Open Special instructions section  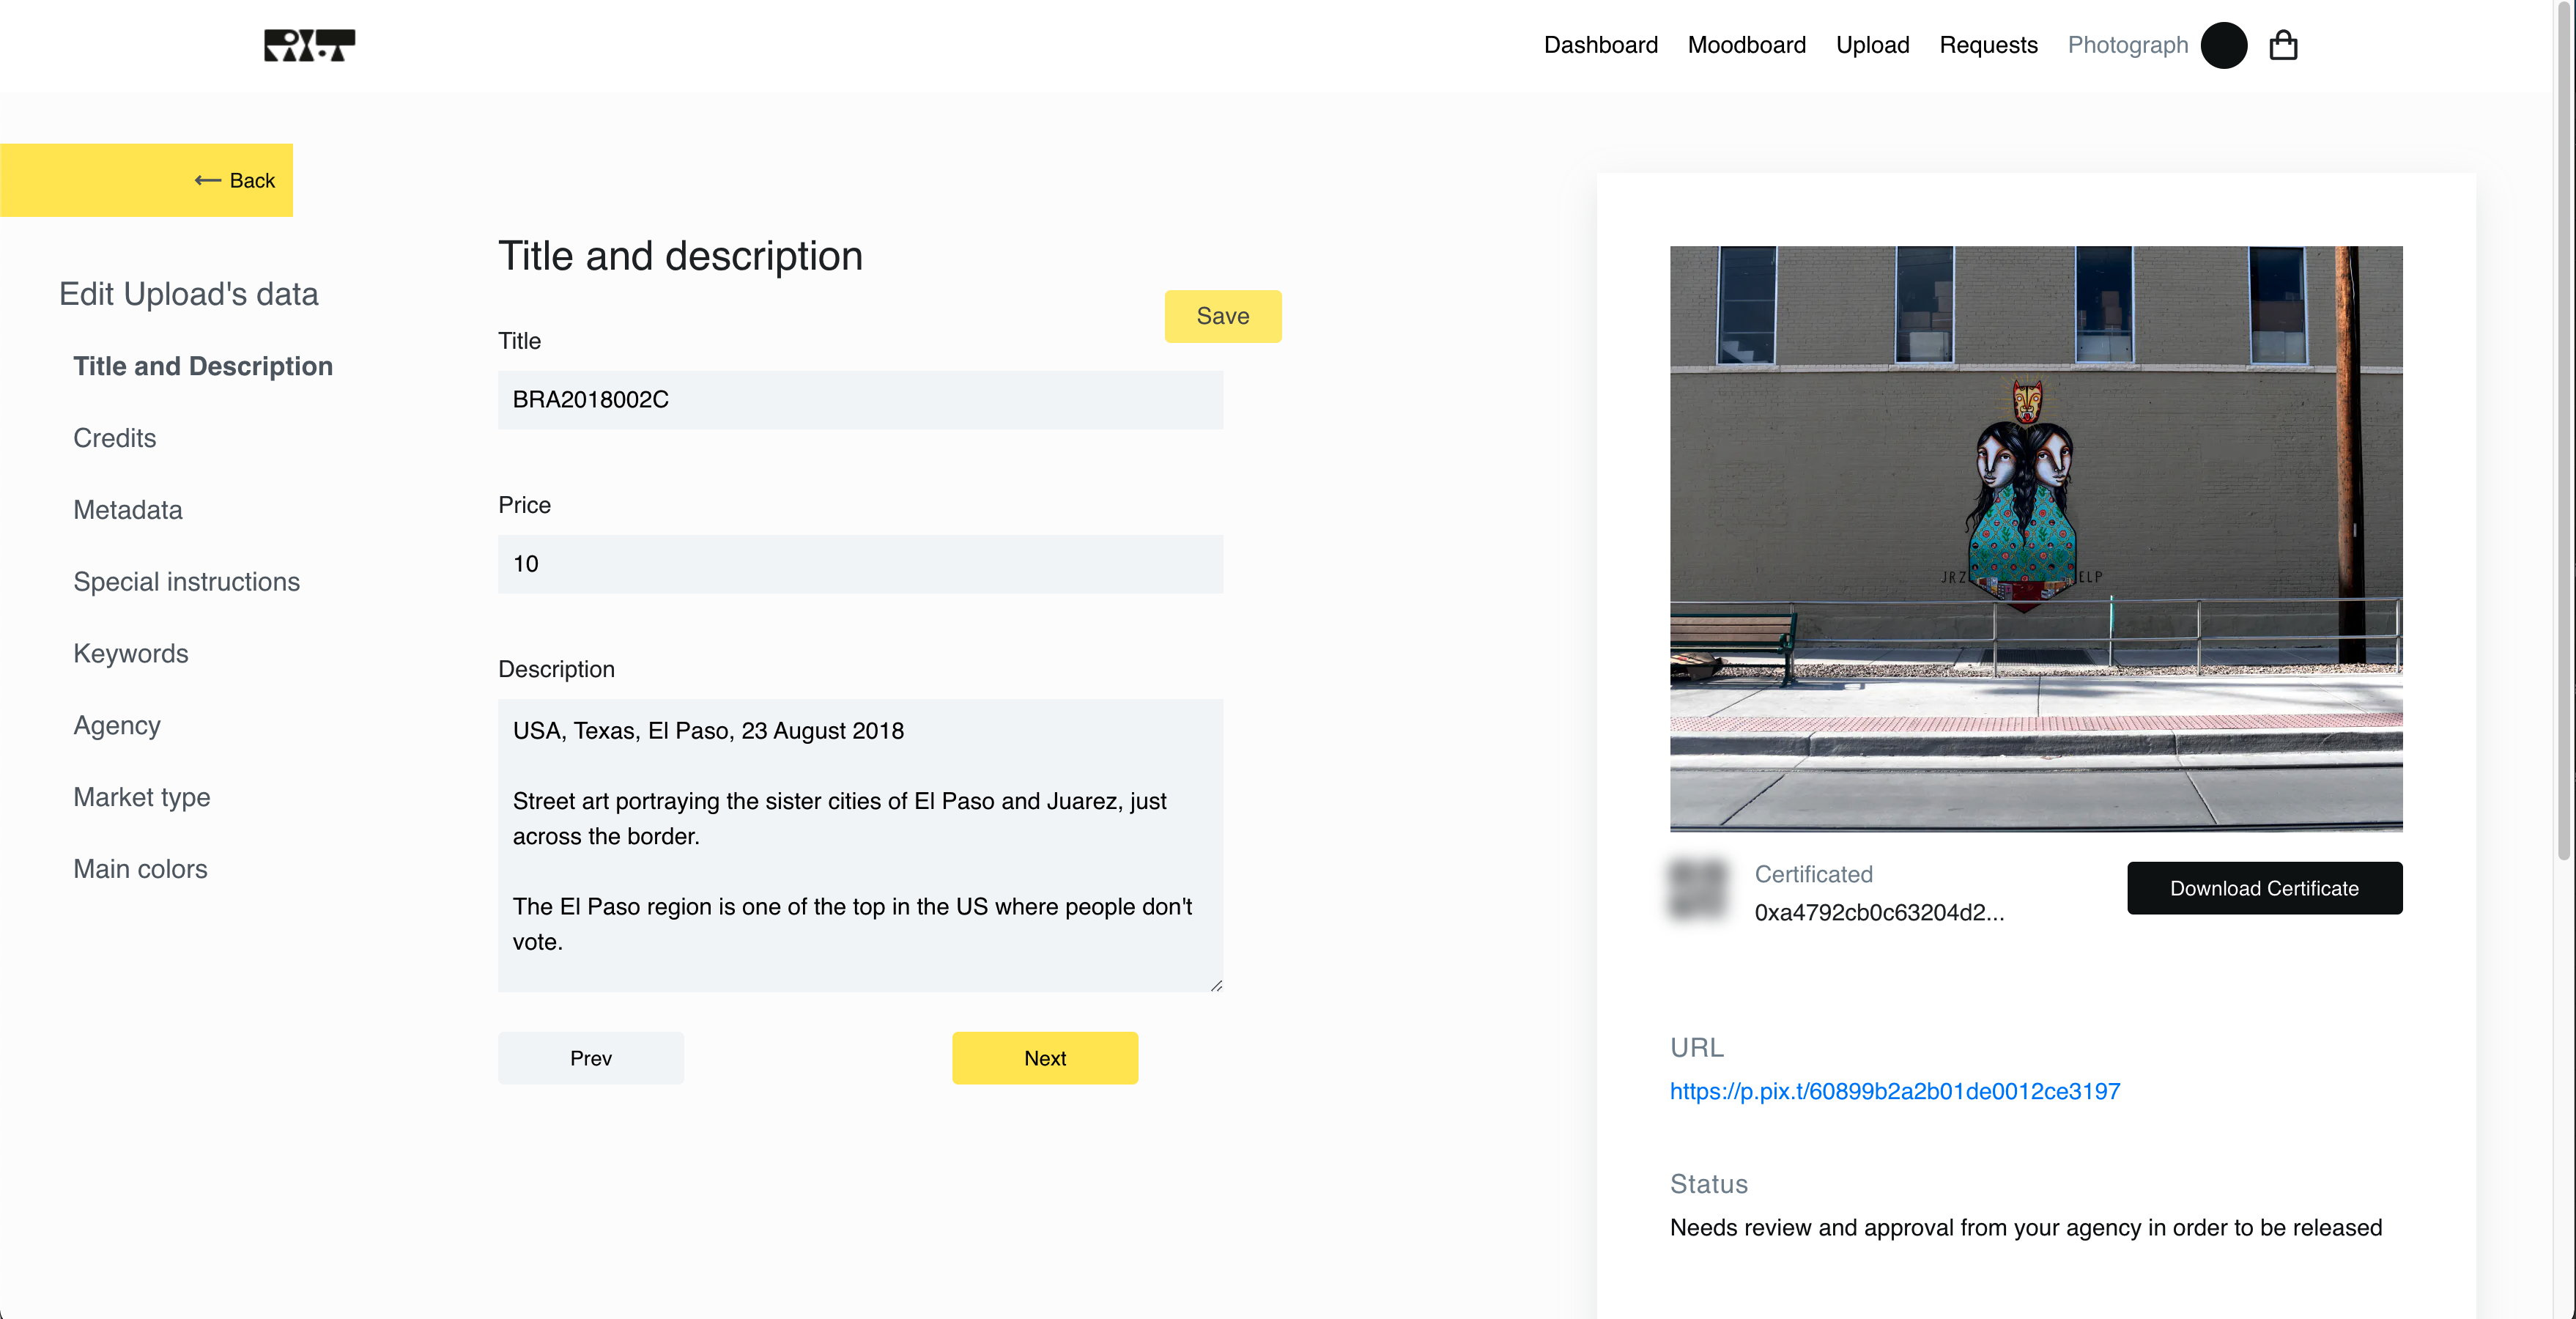pos(186,582)
